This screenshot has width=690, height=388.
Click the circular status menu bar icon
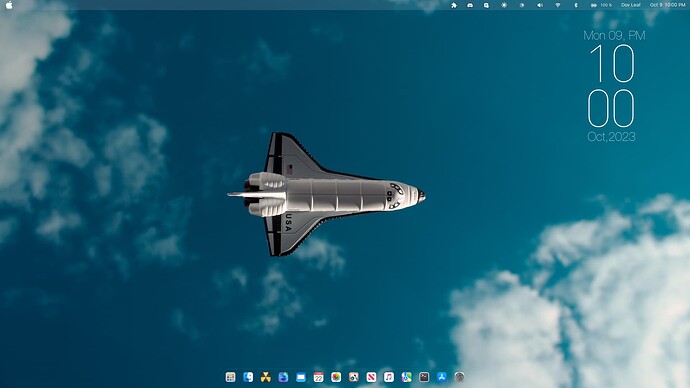(522, 5)
